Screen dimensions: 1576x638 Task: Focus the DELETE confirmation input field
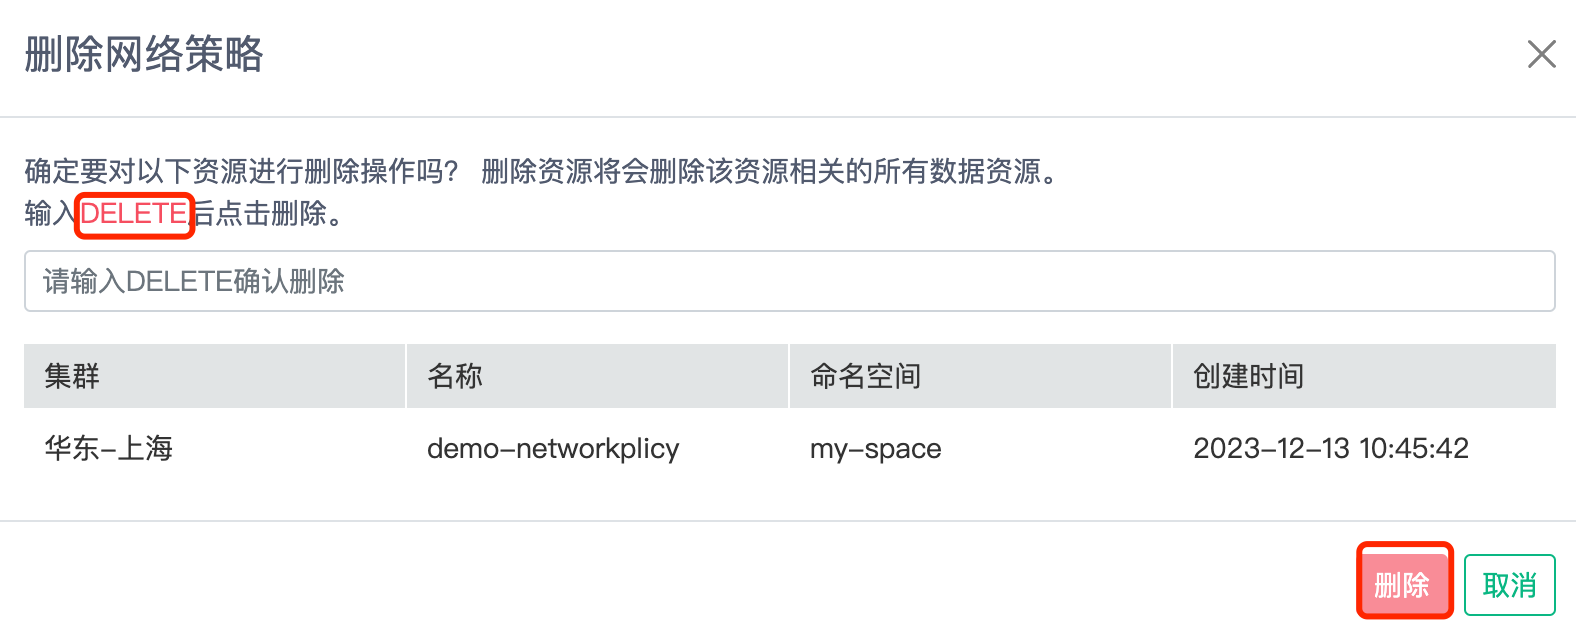pos(789,281)
